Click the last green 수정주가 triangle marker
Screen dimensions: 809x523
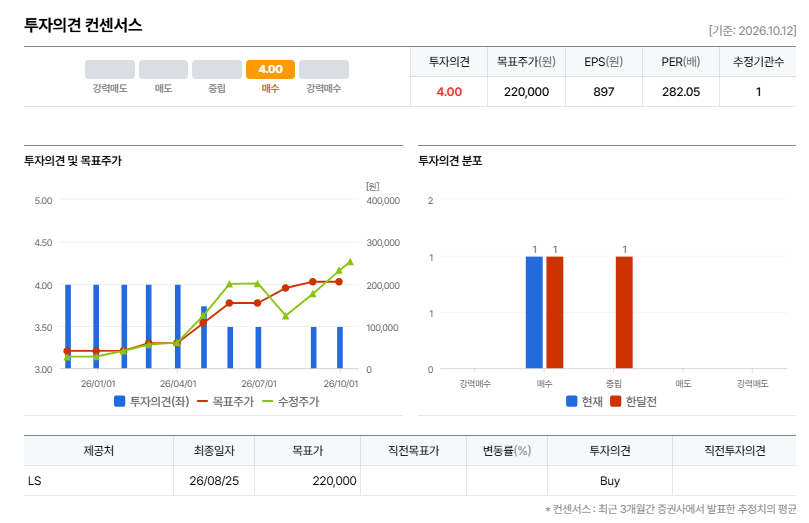[350, 262]
